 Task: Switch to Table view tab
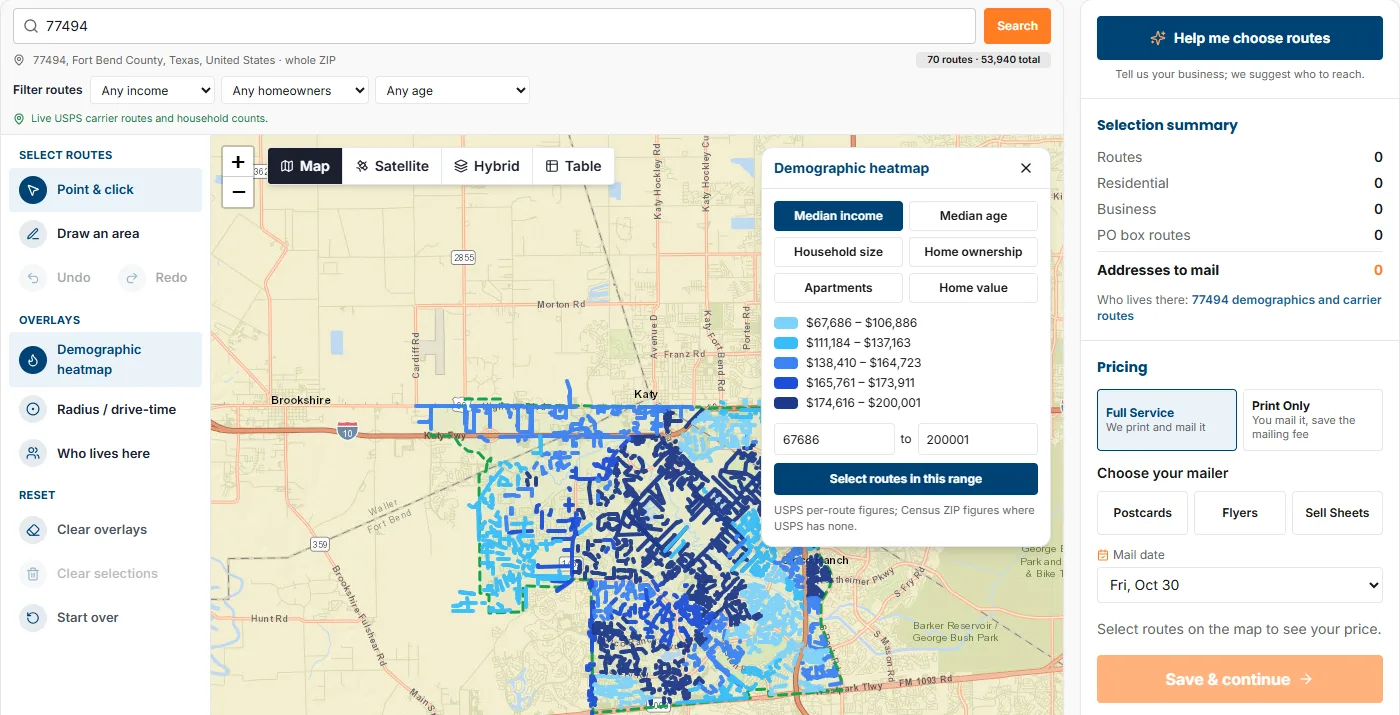pyautogui.click(x=573, y=166)
